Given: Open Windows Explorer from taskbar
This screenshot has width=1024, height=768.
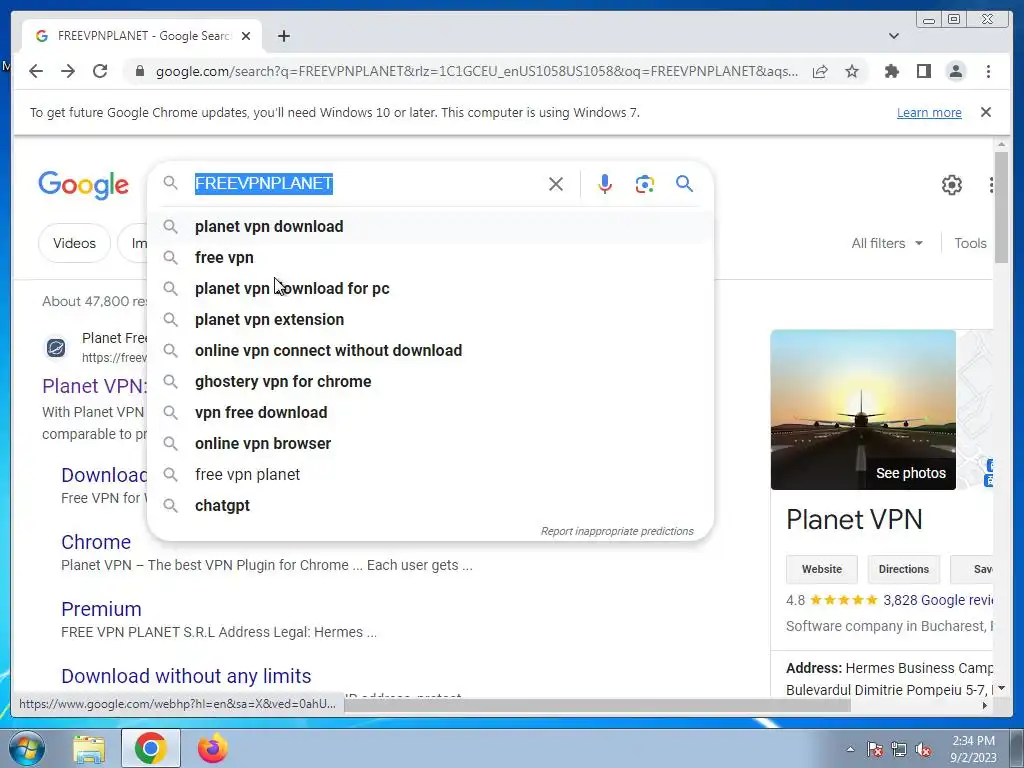Looking at the screenshot, I should tap(89, 749).
